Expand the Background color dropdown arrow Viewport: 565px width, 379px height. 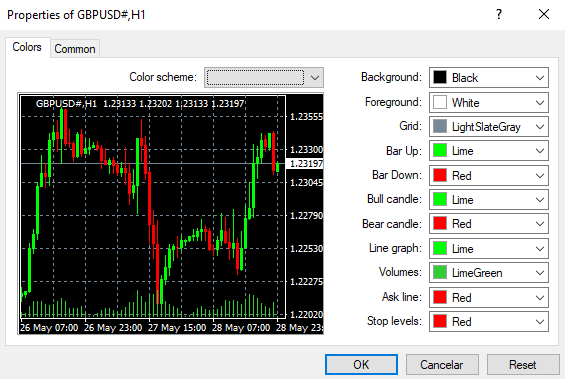click(539, 78)
